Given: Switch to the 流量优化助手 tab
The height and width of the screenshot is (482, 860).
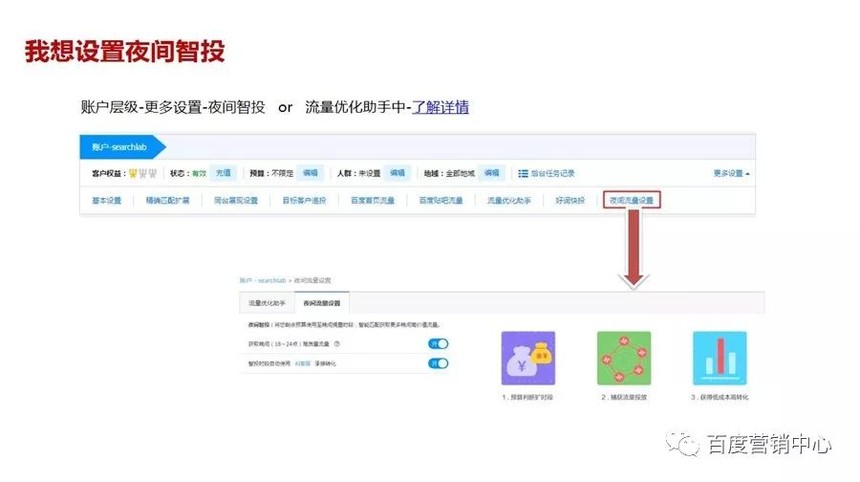Looking at the screenshot, I should click(x=267, y=303).
